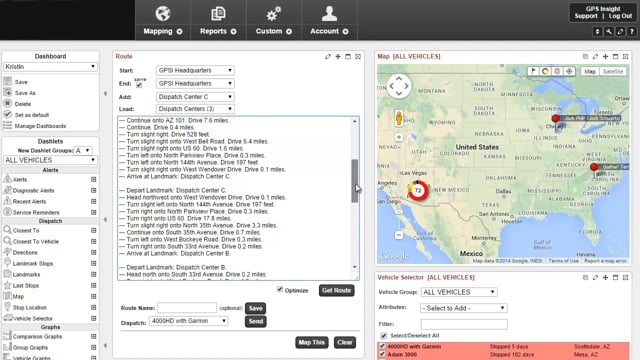Image resolution: width=640 pixels, height=360 pixels.
Task: Click the Route panel move icon
Action: [x=338, y=57]
